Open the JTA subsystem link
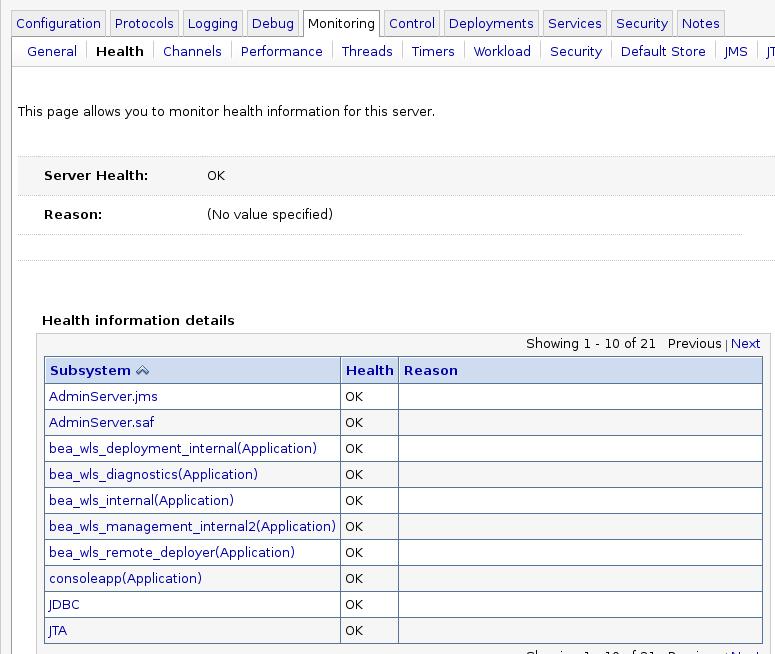This screenshot has height=654, width=775. click(x=57, y=631)
